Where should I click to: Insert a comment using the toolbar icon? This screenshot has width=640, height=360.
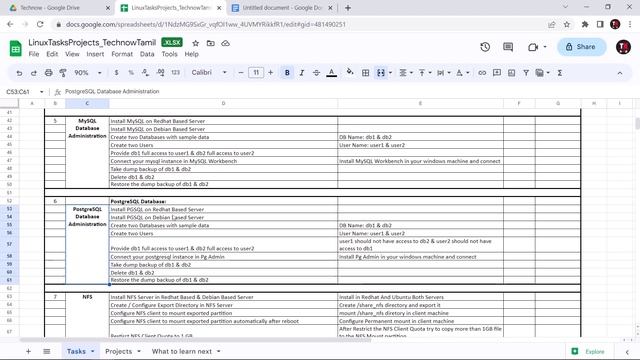tap(497, 73)
